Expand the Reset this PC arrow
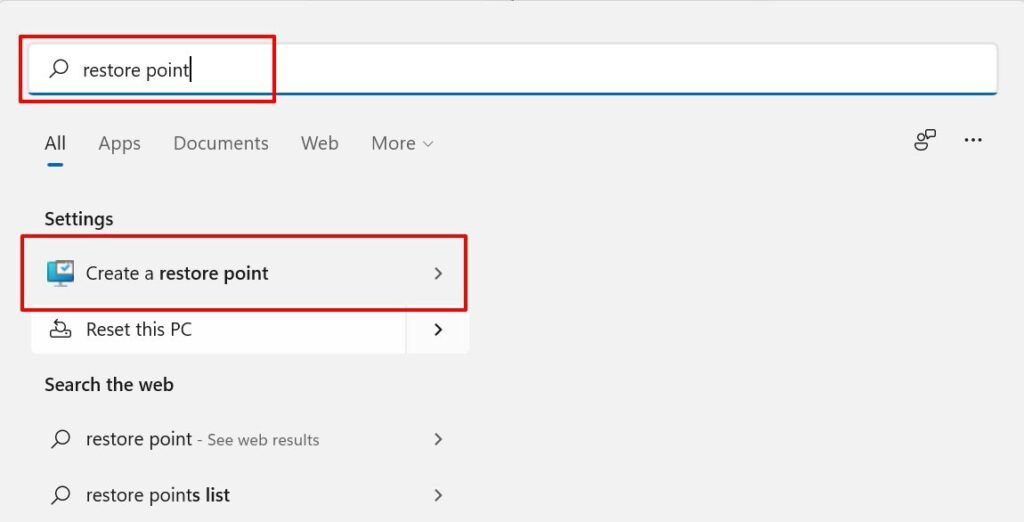Viewport: 1024px width, 522px height. (x=438, y=330)
